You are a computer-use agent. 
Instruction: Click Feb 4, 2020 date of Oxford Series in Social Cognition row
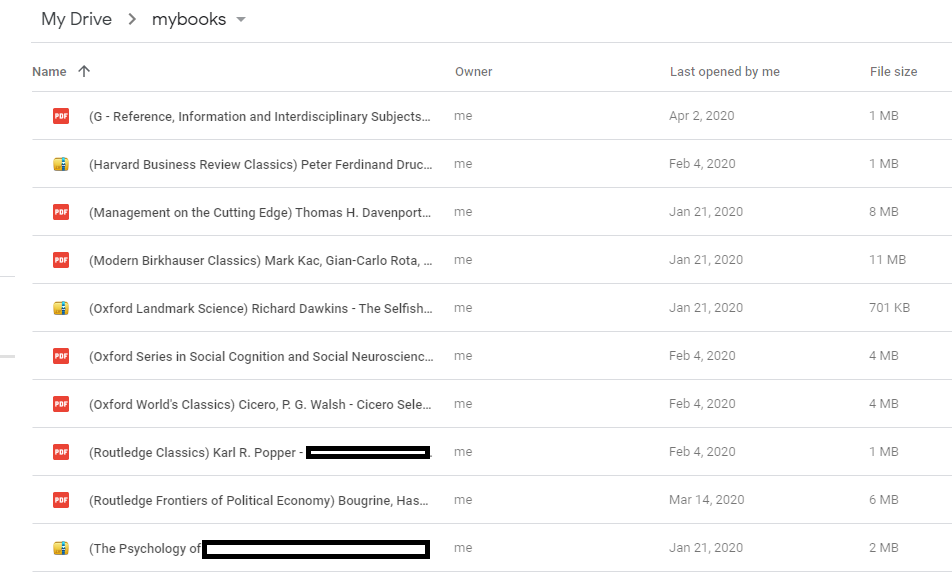pos(702,356)
